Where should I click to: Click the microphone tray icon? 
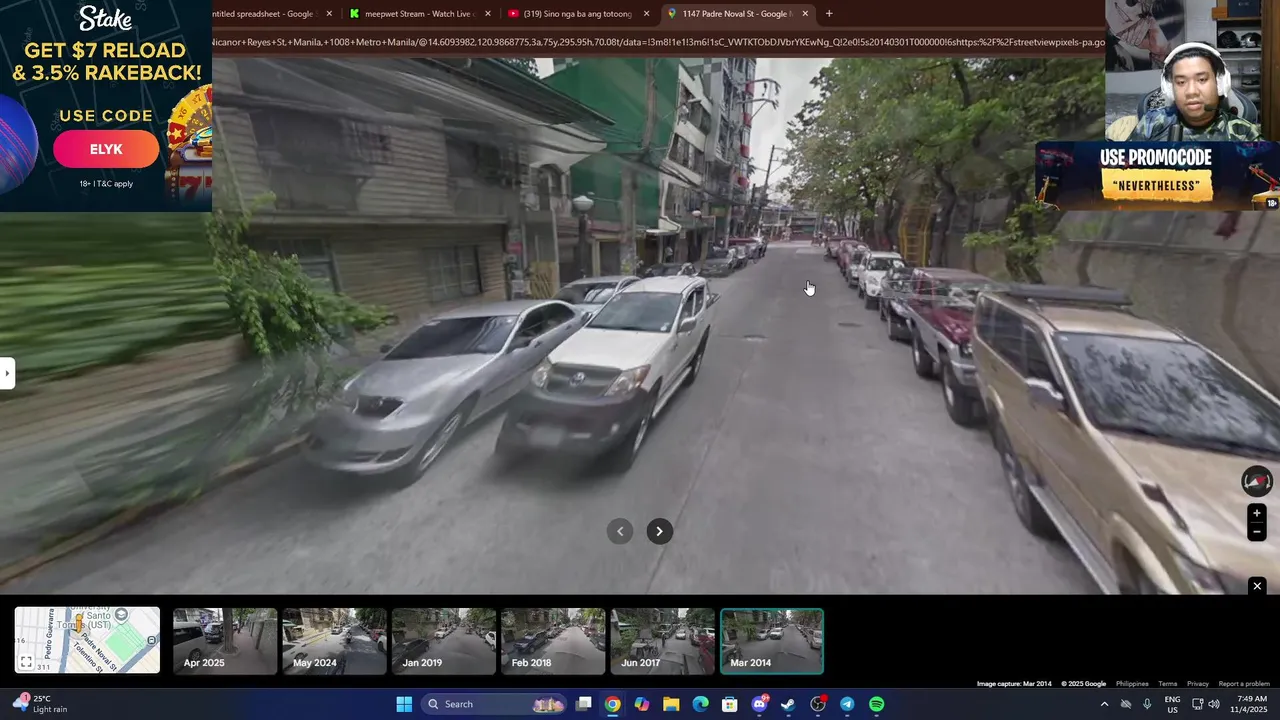tap(1147, 704)
